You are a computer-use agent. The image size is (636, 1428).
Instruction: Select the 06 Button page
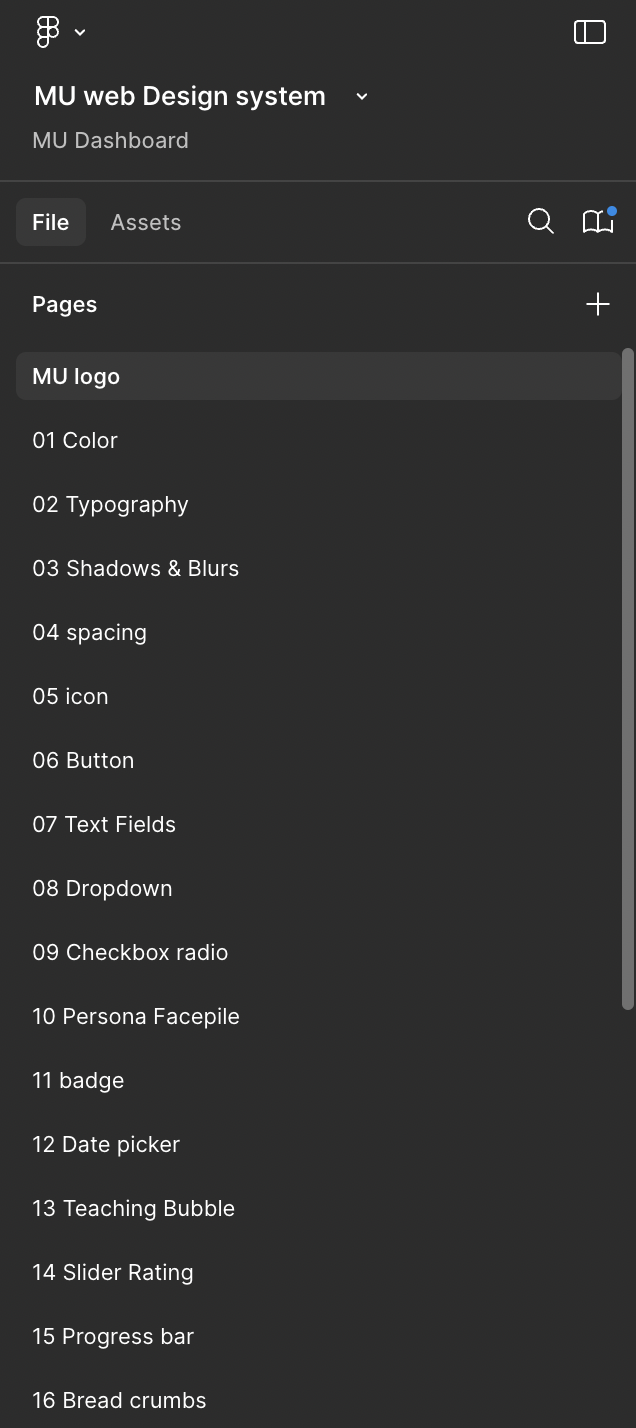click(x=83, y=760)
